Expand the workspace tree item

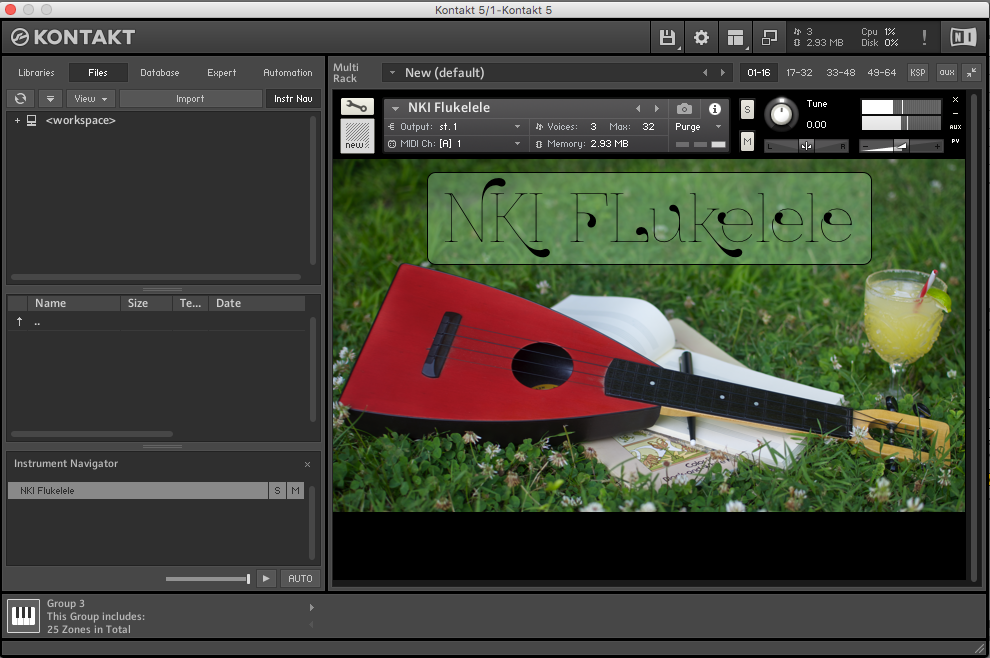pyautogui.click(x=17, y=121)
